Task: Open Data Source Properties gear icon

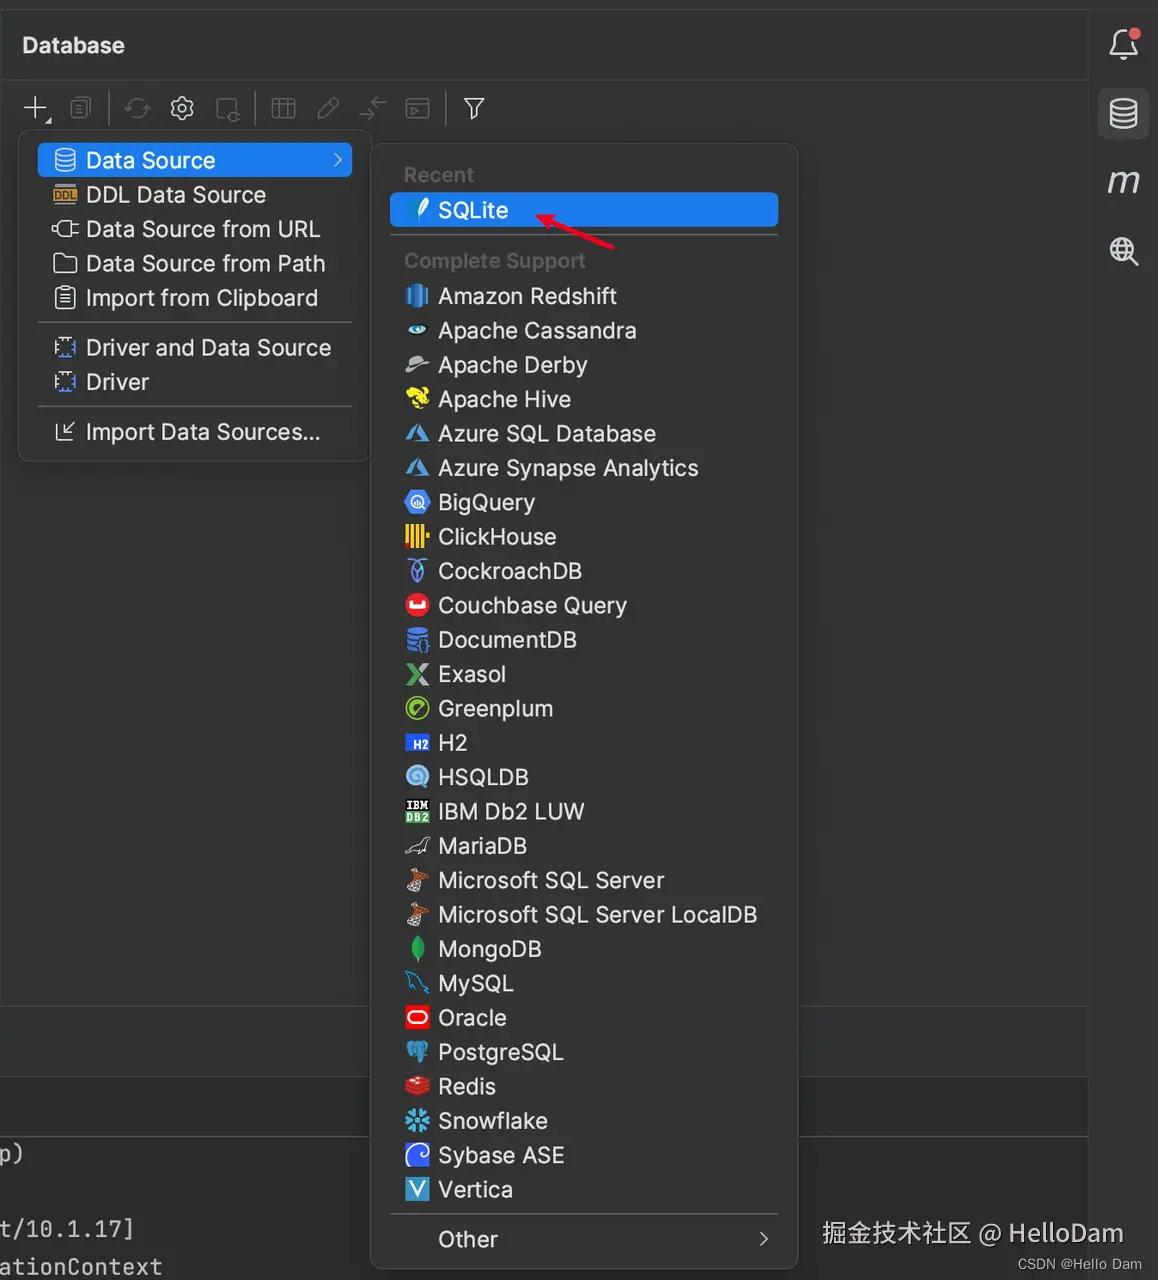Action: 182,108
